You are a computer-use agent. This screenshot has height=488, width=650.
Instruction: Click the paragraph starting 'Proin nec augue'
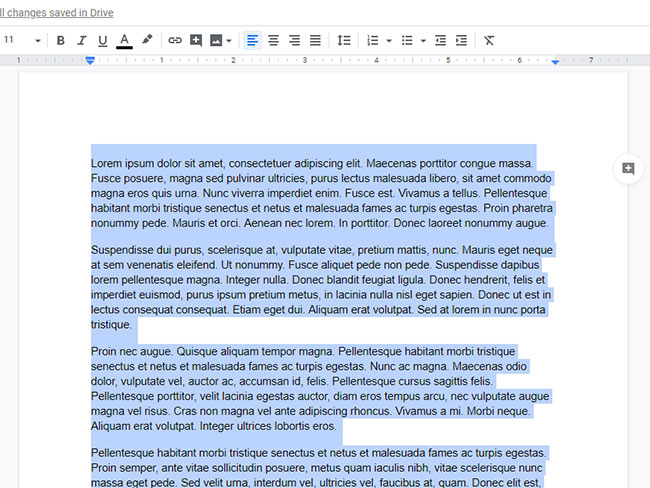(x=320, y=388)
